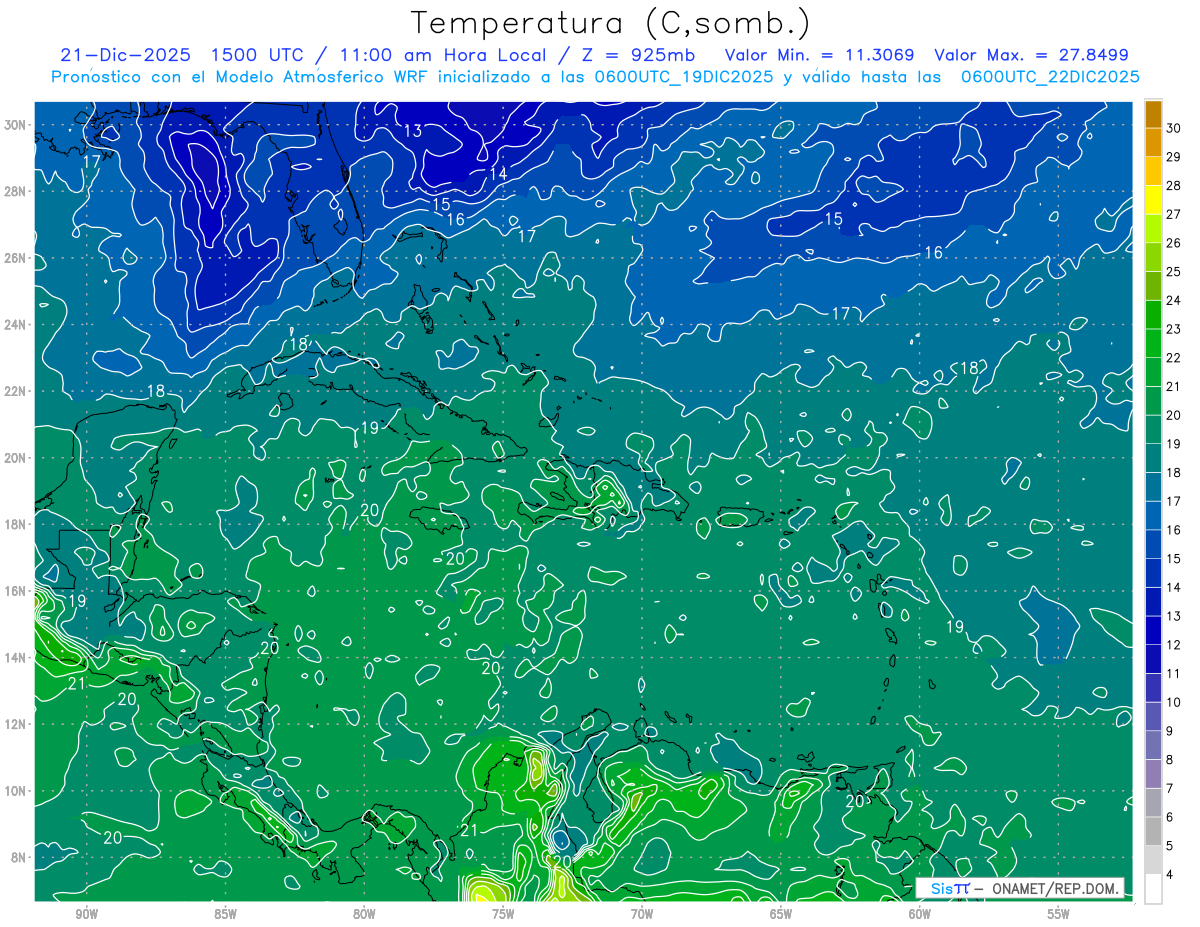
Task: Click the teal colorbar segment between 18 and 19
Action: [x=1153, y=459]
